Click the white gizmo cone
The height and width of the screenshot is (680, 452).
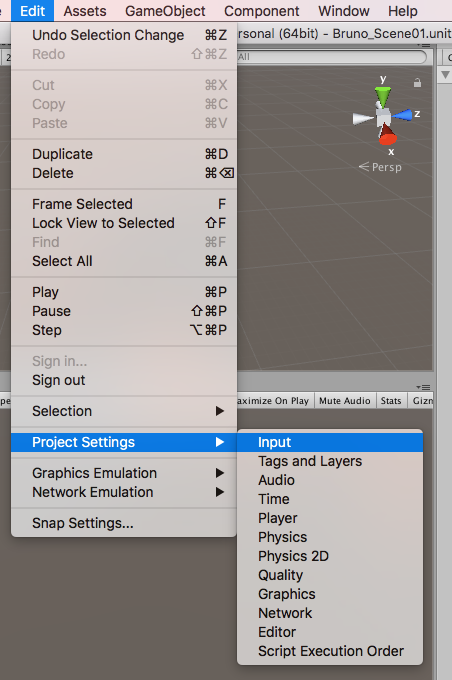coord(363,118)
